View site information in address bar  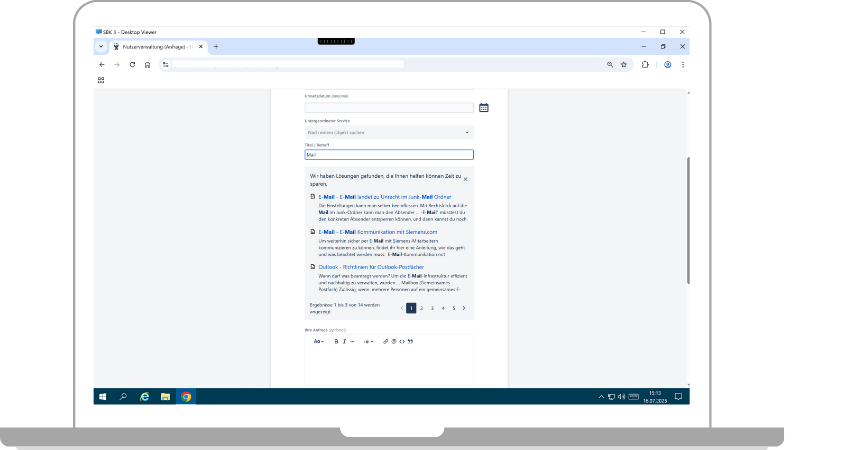coord(166,65)
